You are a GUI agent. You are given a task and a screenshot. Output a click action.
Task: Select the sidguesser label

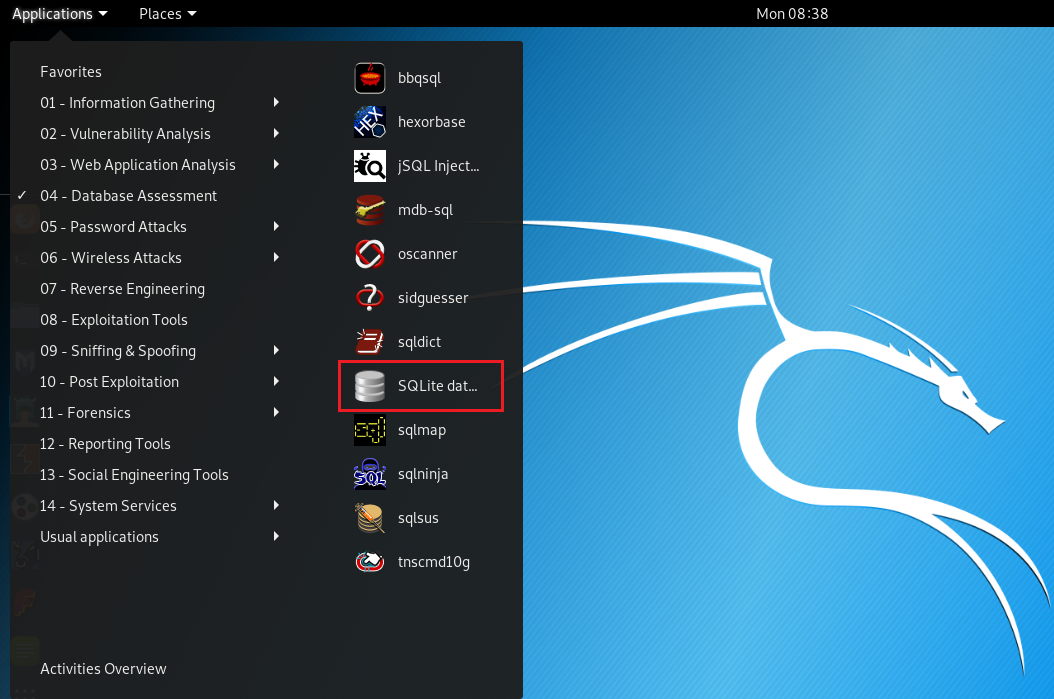[433, 298]
